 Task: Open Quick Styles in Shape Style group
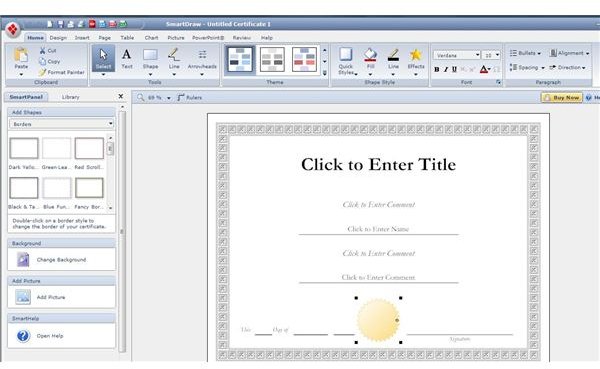pyautogui.click(x=346, y=60)
